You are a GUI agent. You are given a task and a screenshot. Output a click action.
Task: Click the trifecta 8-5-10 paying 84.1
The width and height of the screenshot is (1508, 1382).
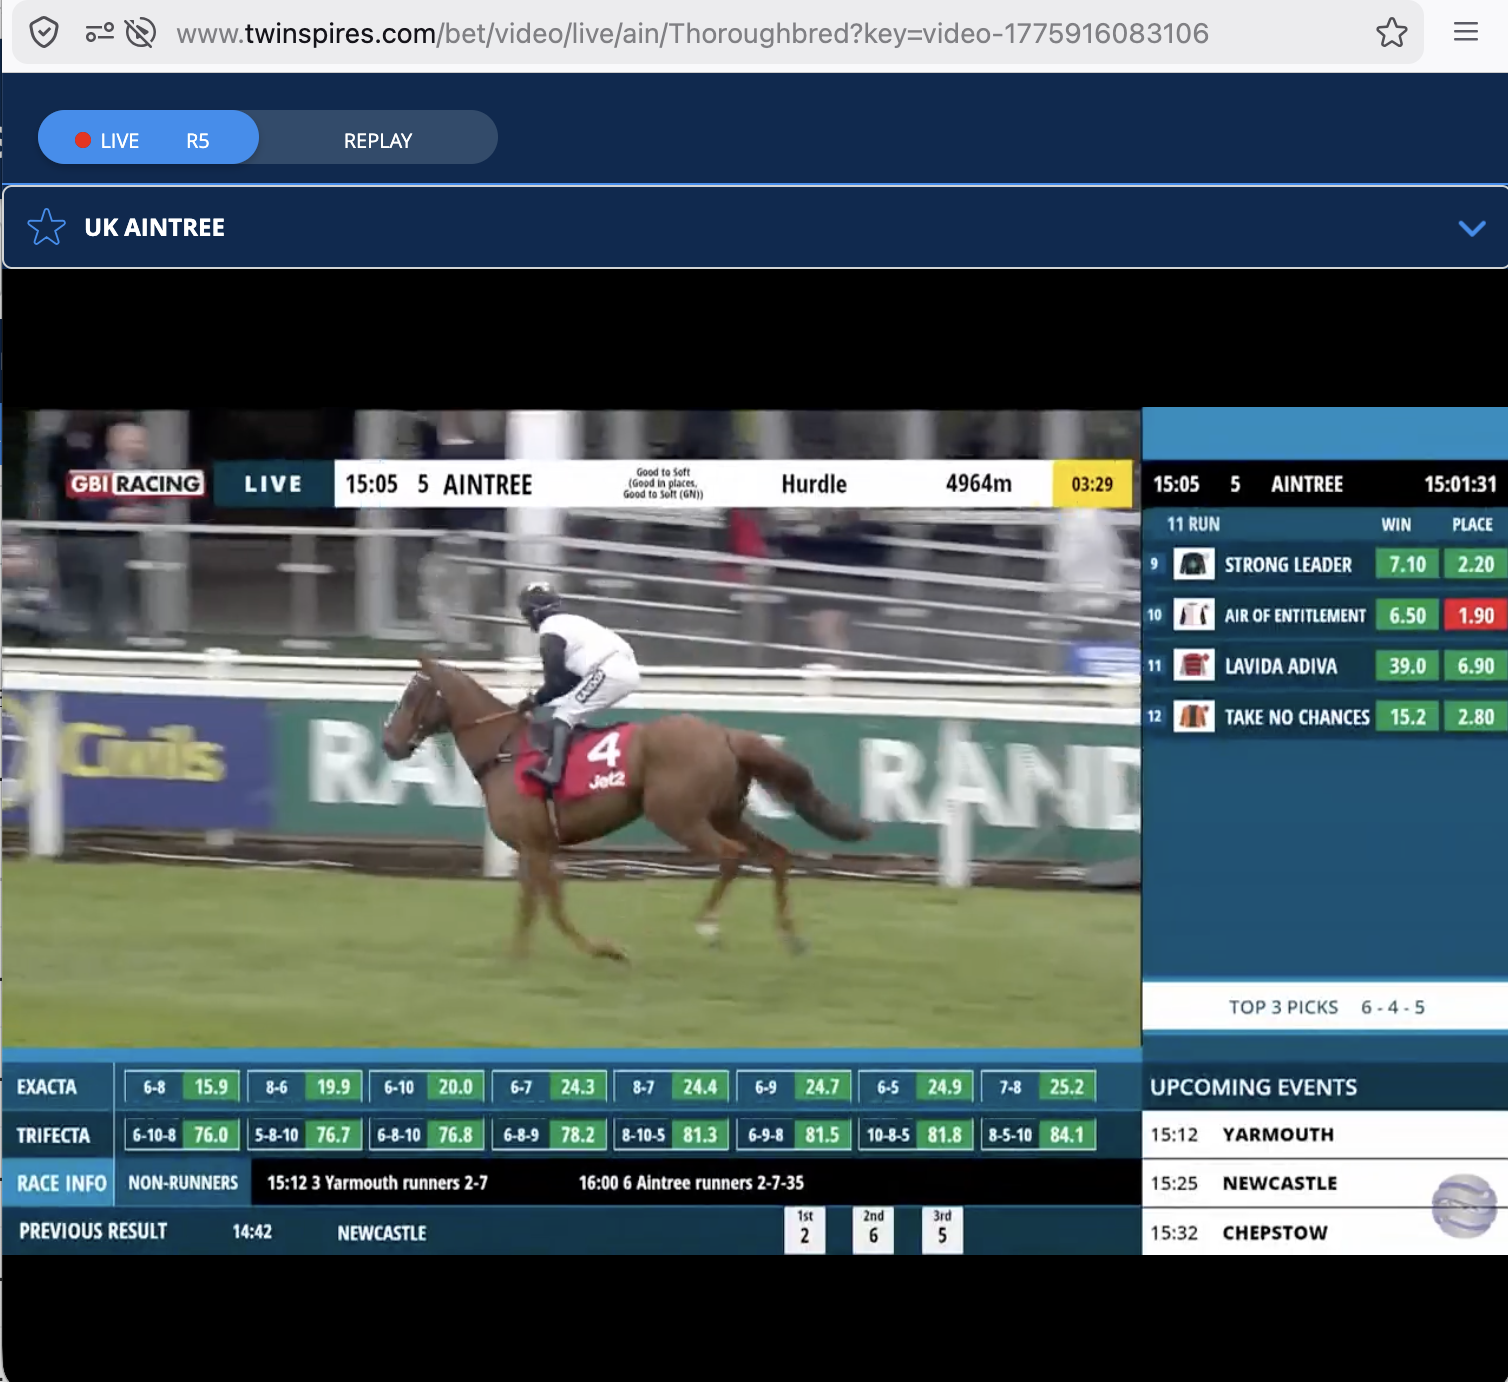click(1039, 1135)
